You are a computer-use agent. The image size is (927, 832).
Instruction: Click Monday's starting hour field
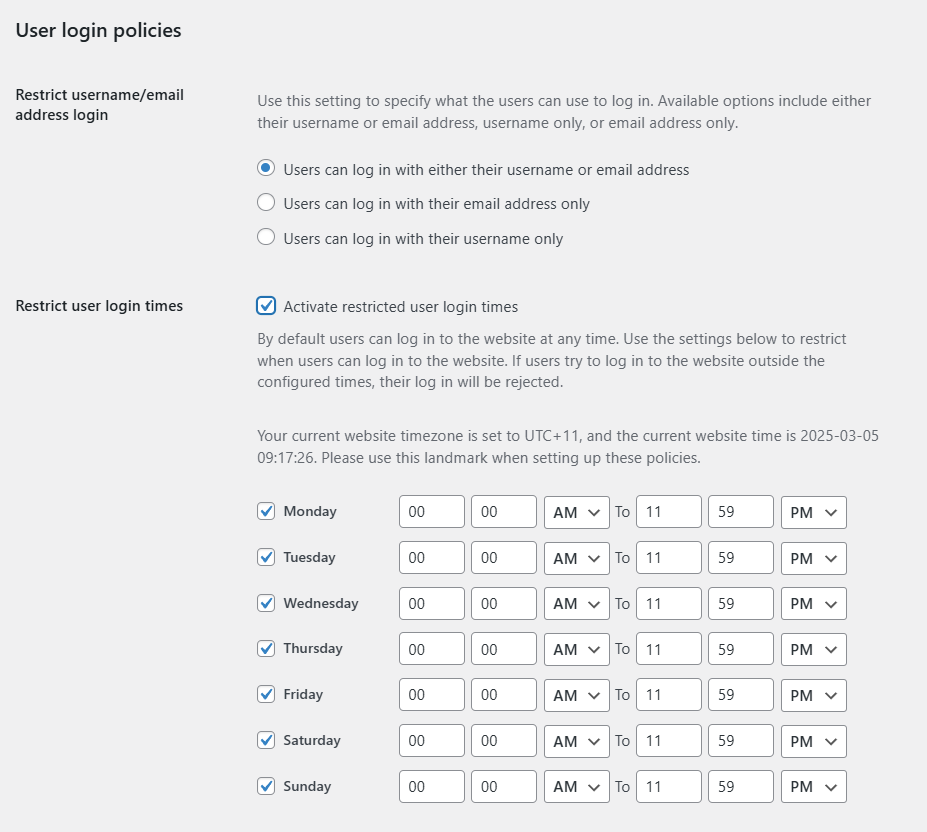pos(431,511)
